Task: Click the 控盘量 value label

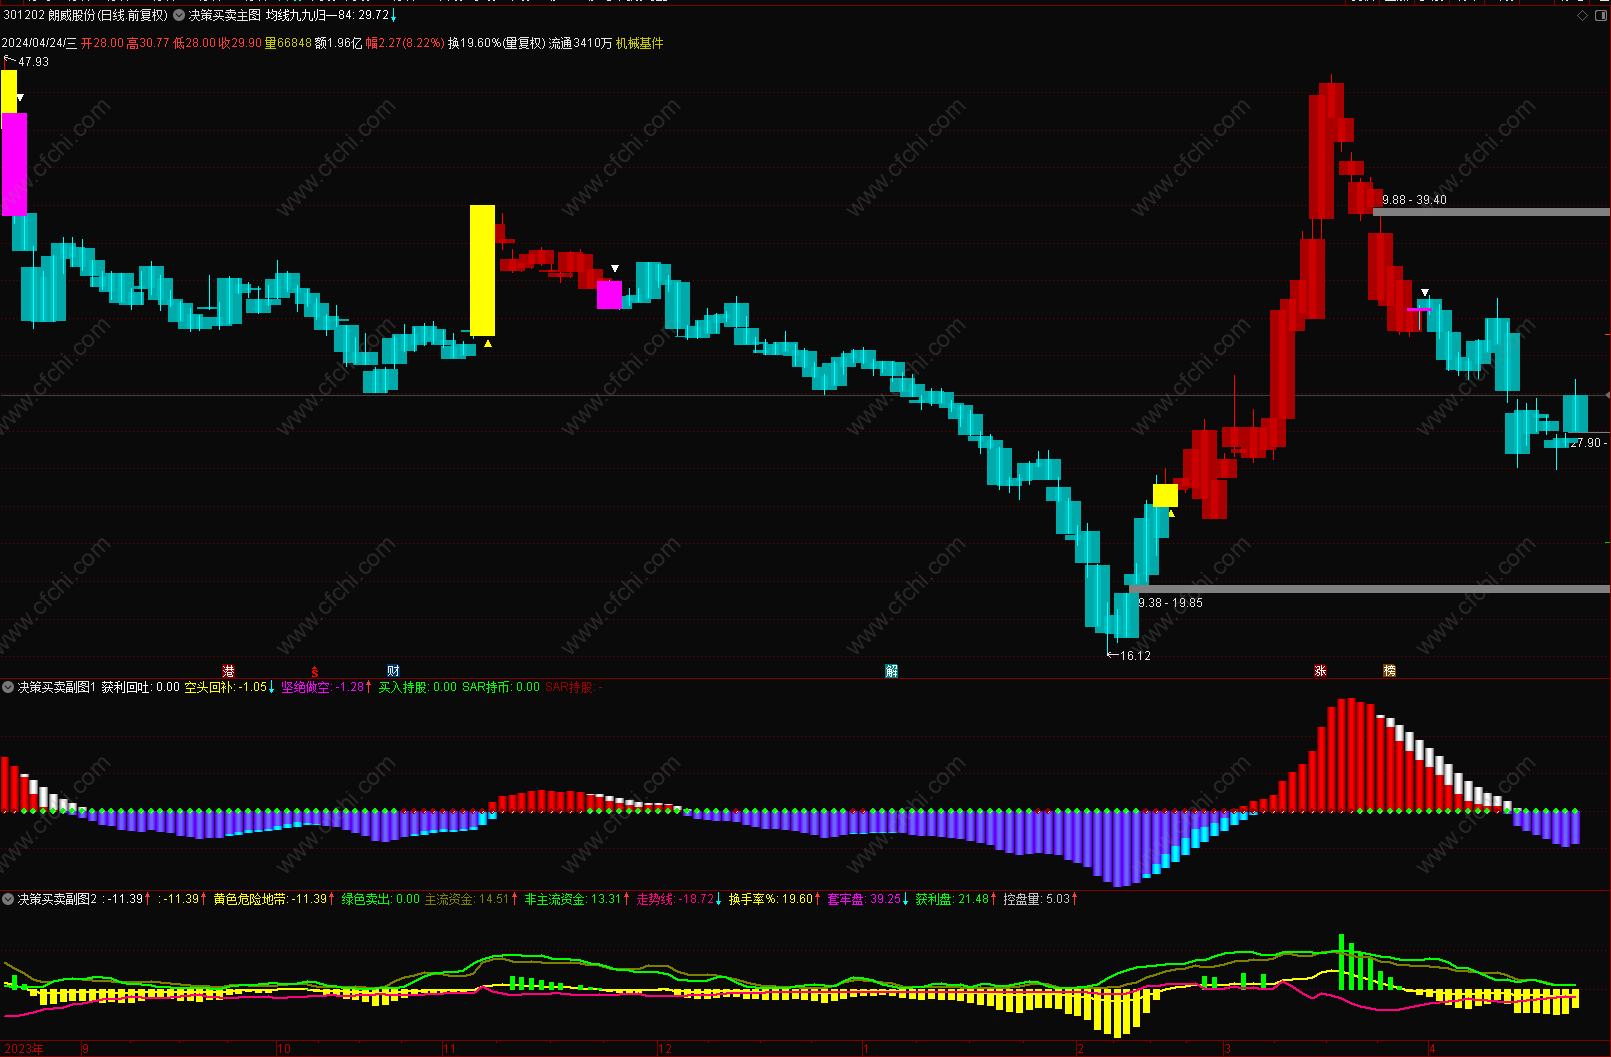Action: point(1042,899)
